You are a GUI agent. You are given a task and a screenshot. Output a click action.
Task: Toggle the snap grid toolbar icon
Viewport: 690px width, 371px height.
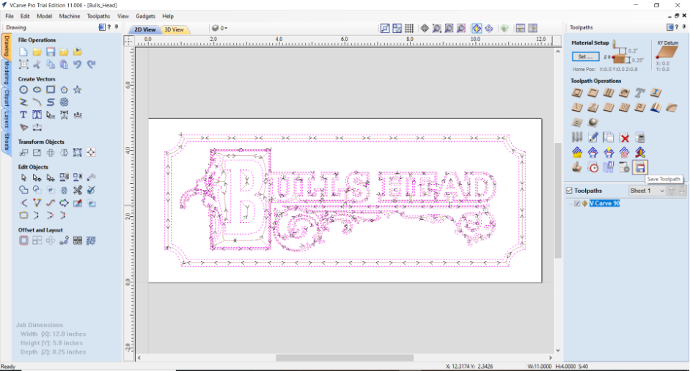click(409, 28)
